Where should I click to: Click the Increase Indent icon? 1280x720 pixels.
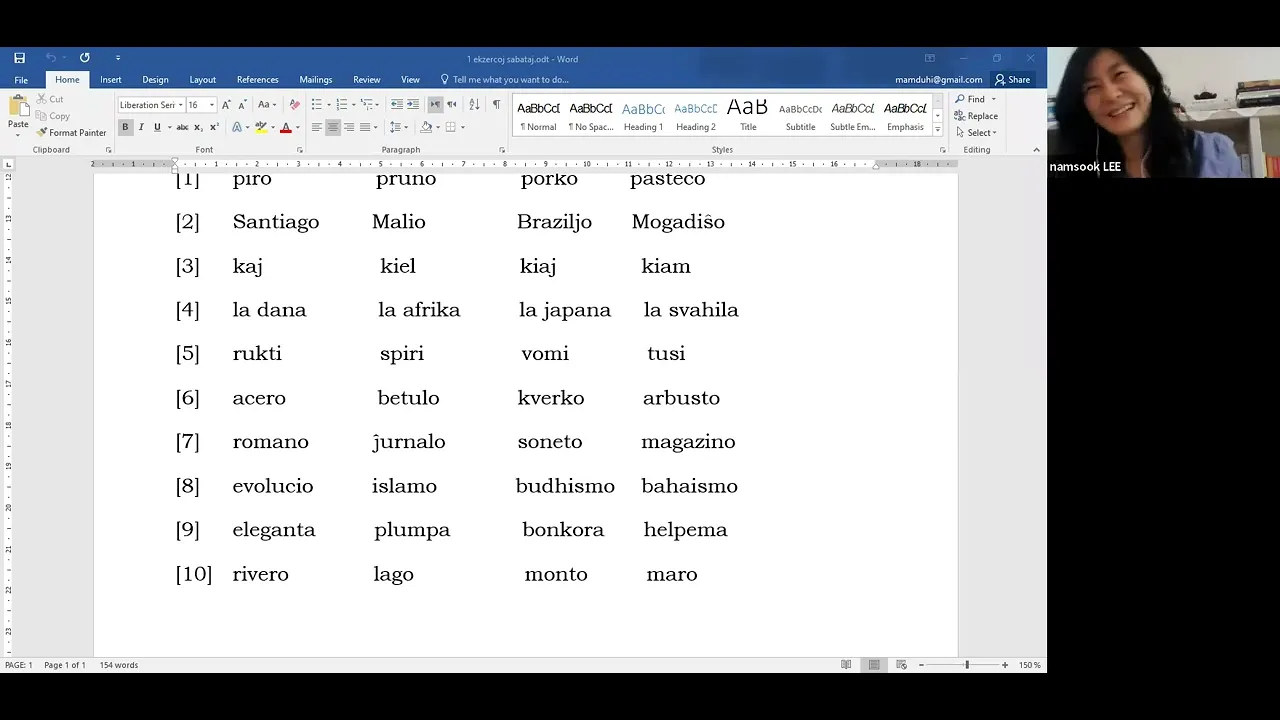tap(413, 104)
